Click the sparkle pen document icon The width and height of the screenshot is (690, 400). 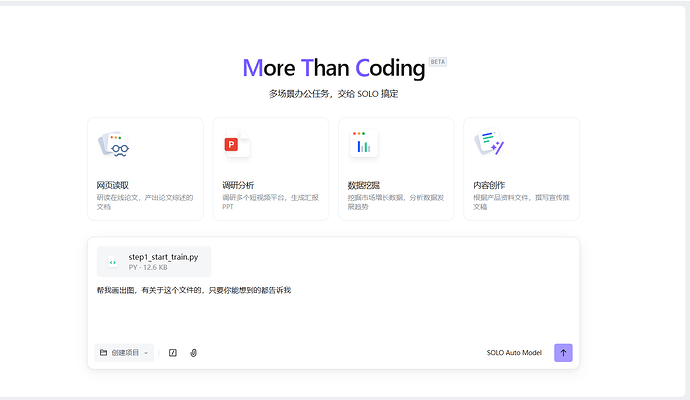click(x=489, y=142)
